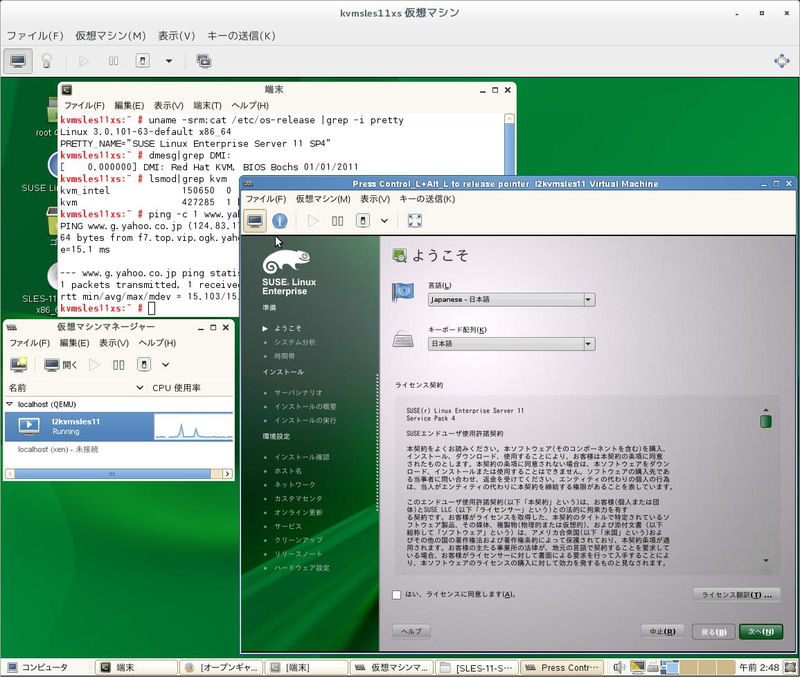Click scroll-right arrow in VM manager

pos(228,474)
